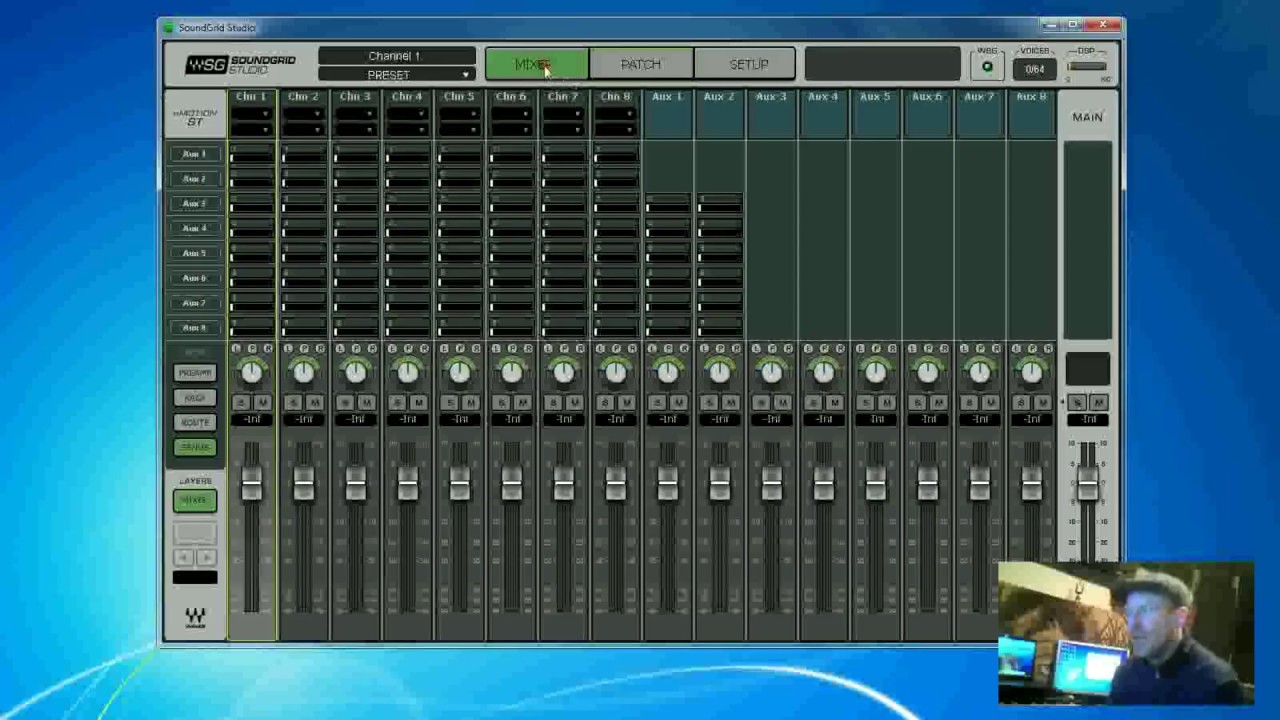Mute channel Chn 1

[262, 402]
